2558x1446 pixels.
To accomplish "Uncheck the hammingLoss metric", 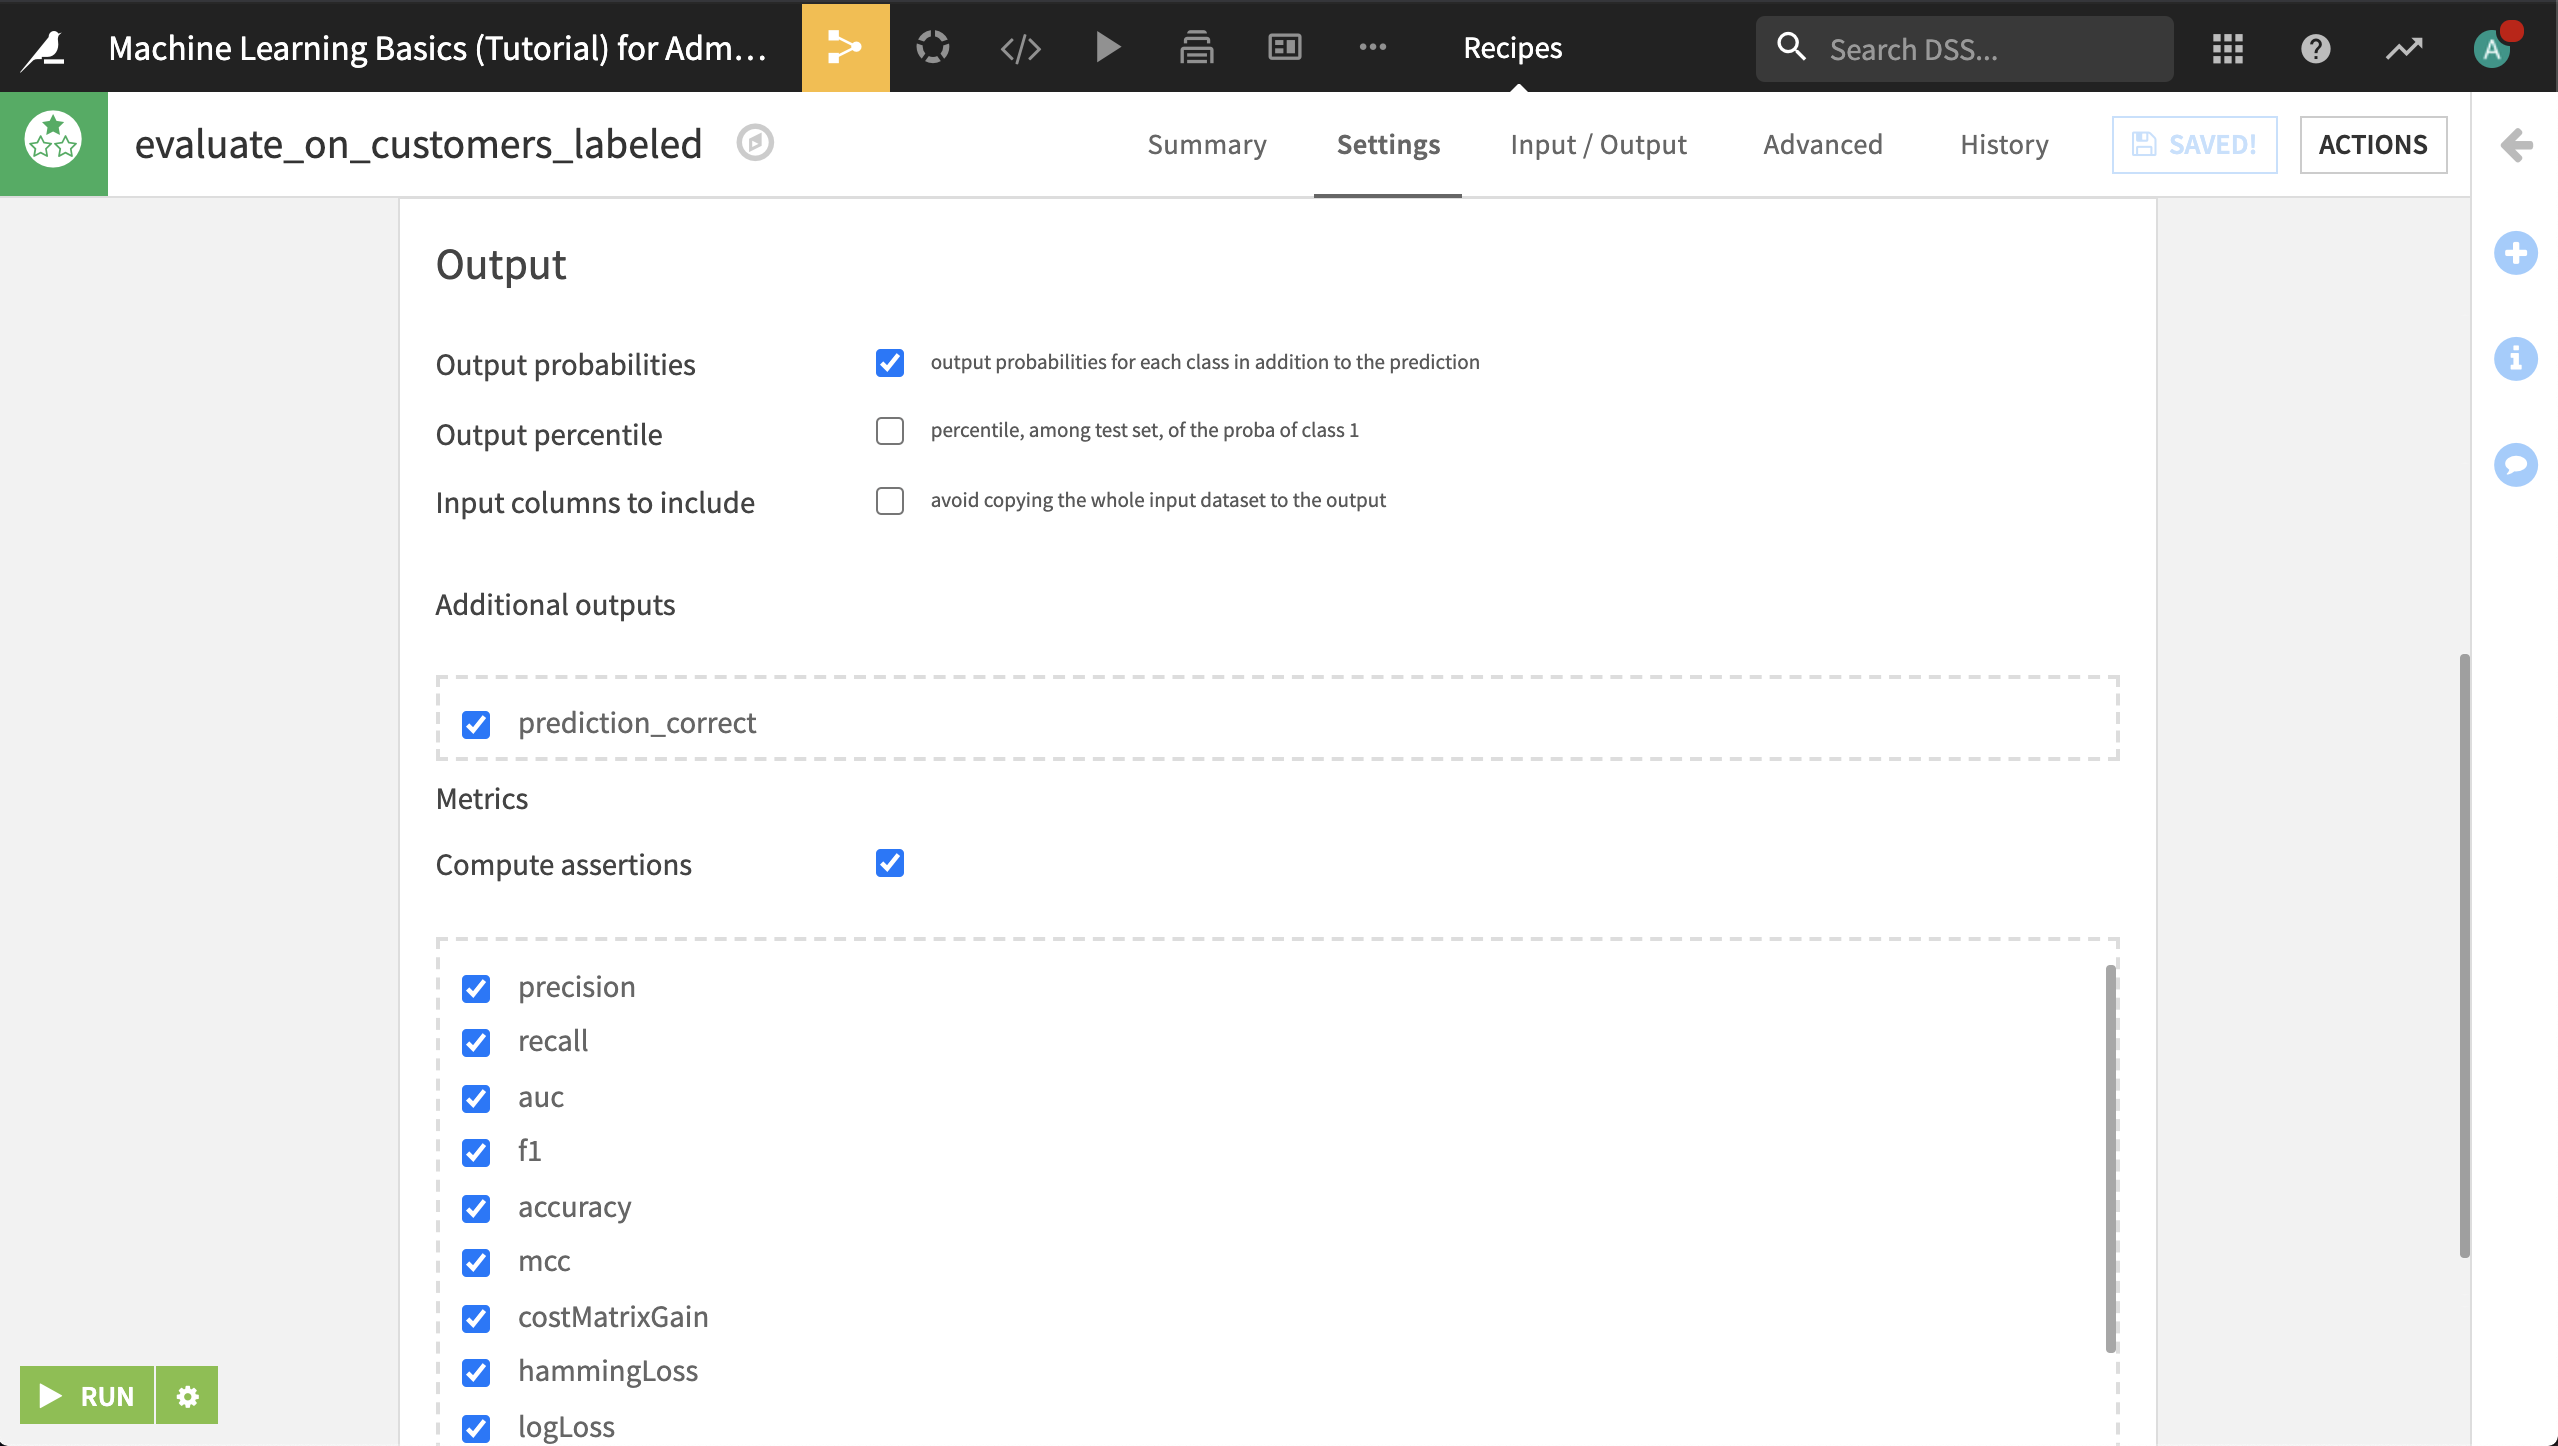I will [476, 1373].
